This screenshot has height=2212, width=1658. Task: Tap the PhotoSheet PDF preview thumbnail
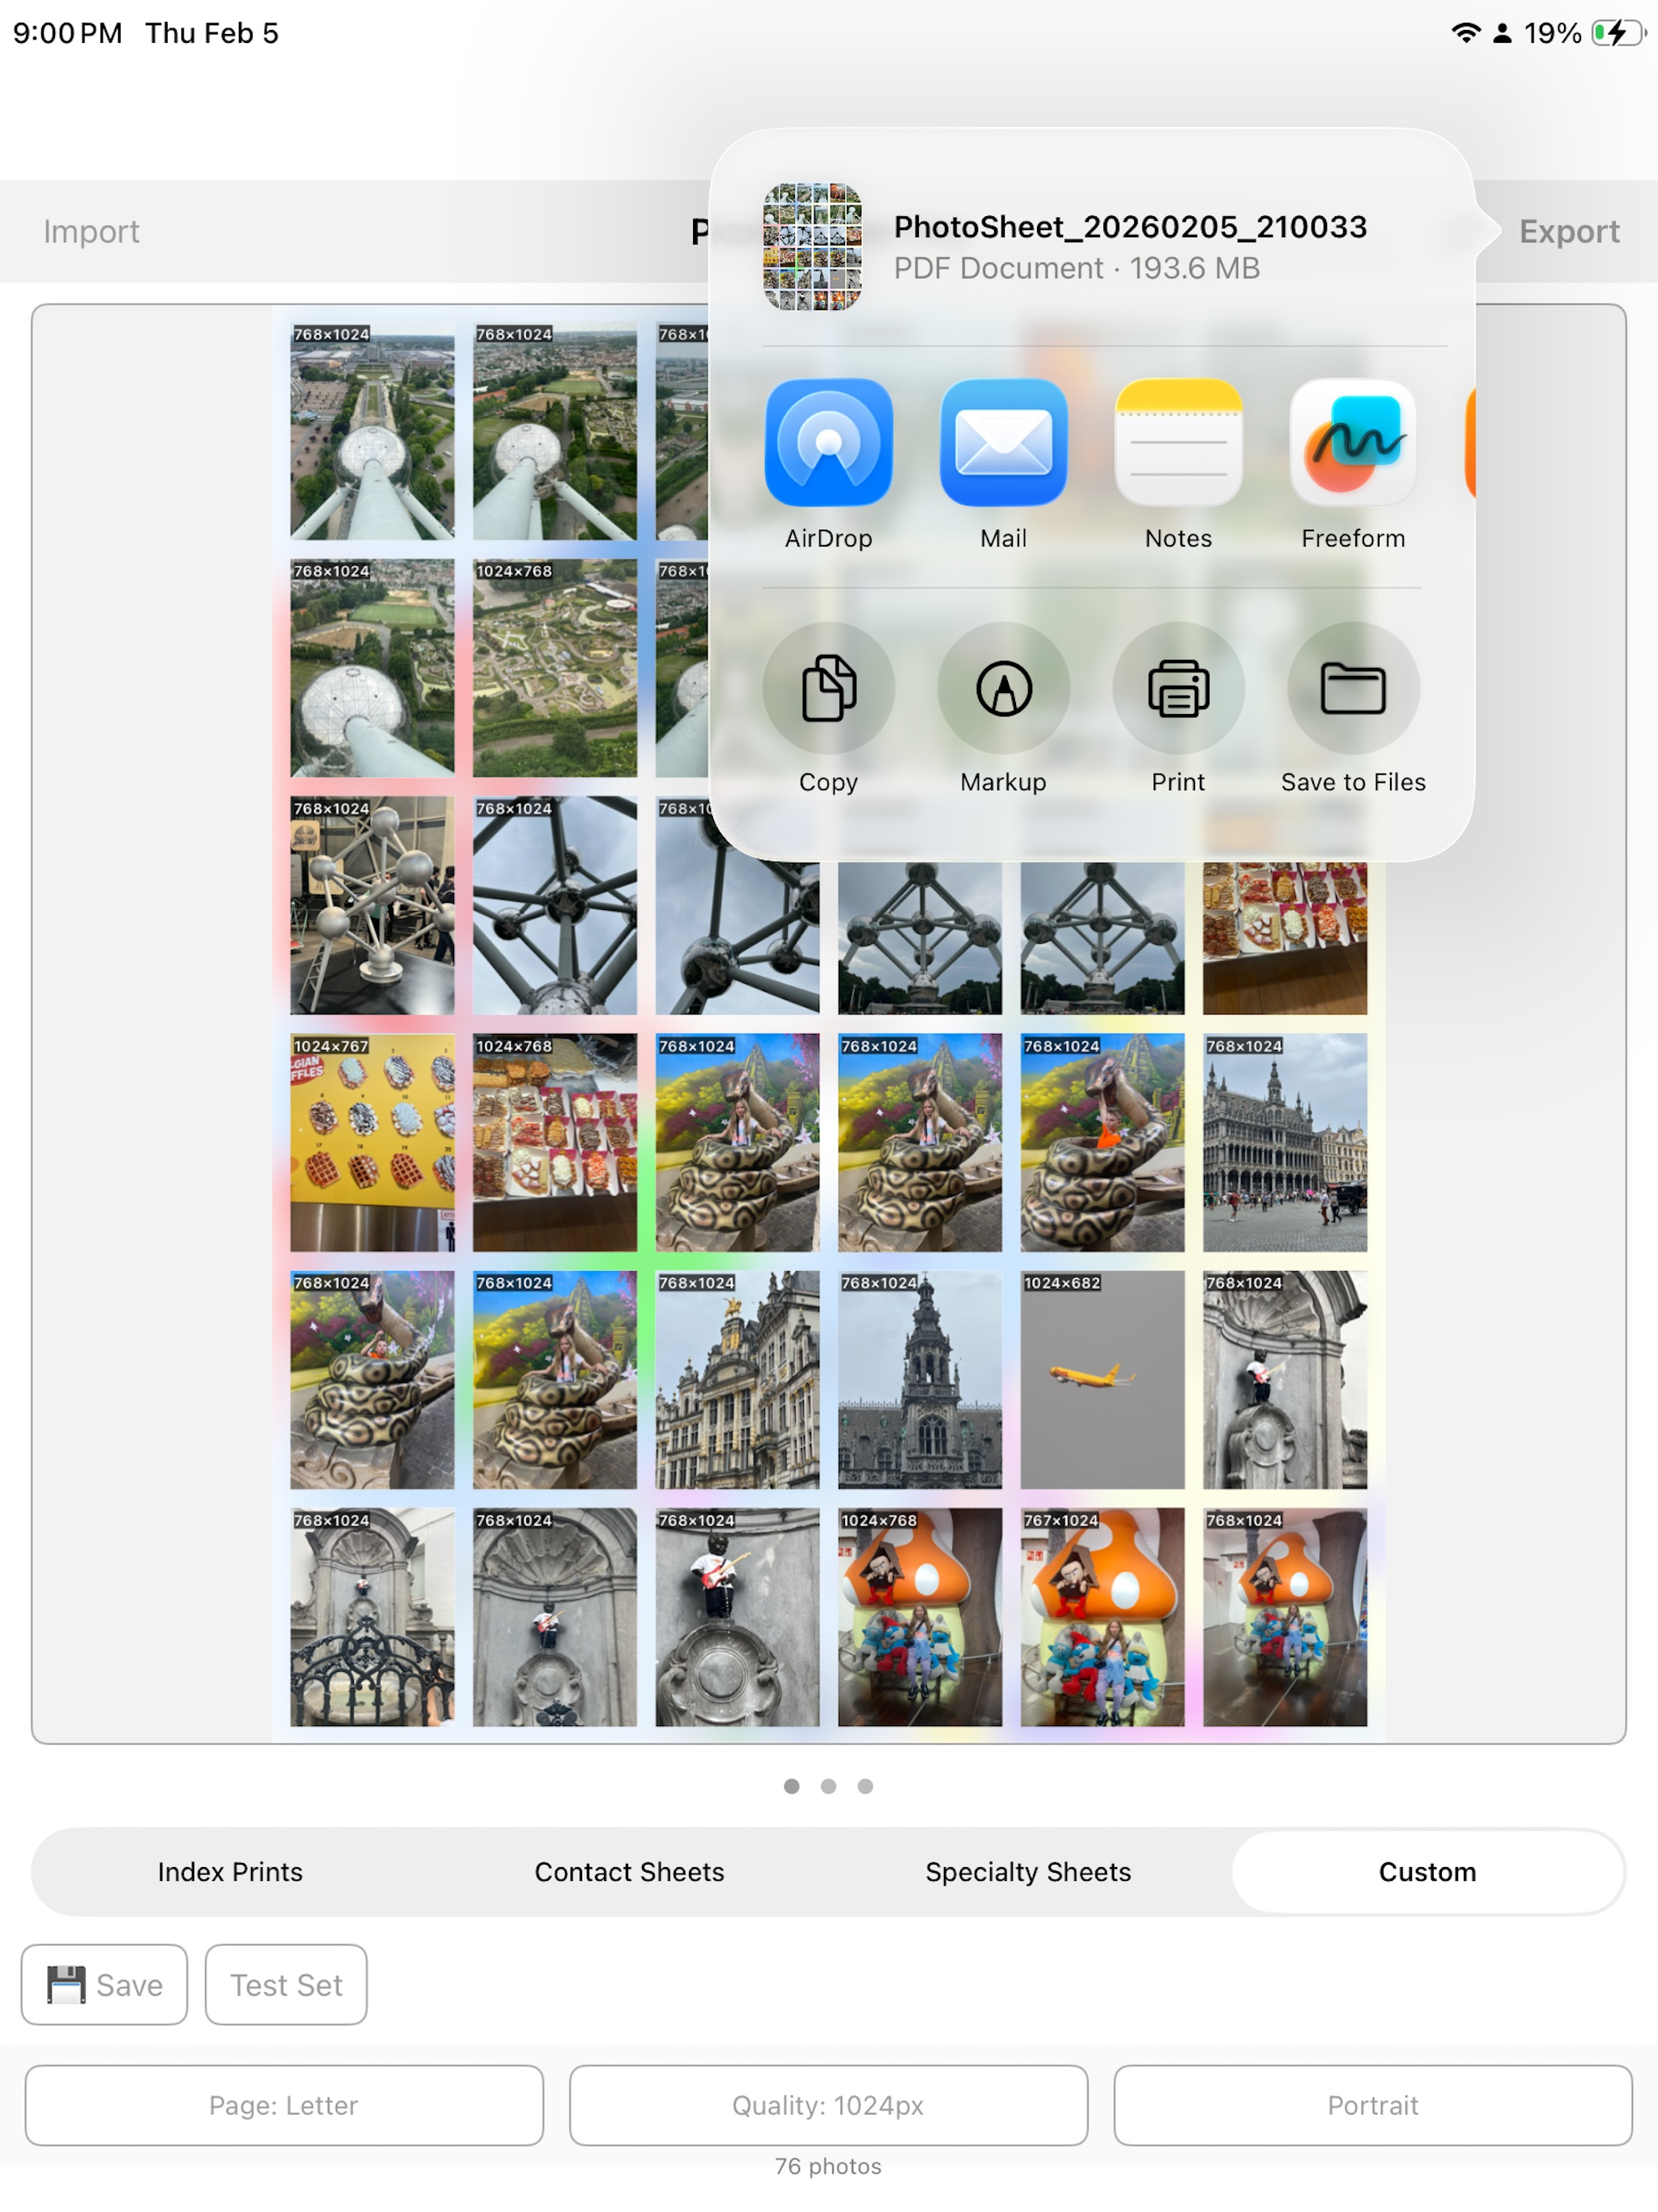click(812, 246)
